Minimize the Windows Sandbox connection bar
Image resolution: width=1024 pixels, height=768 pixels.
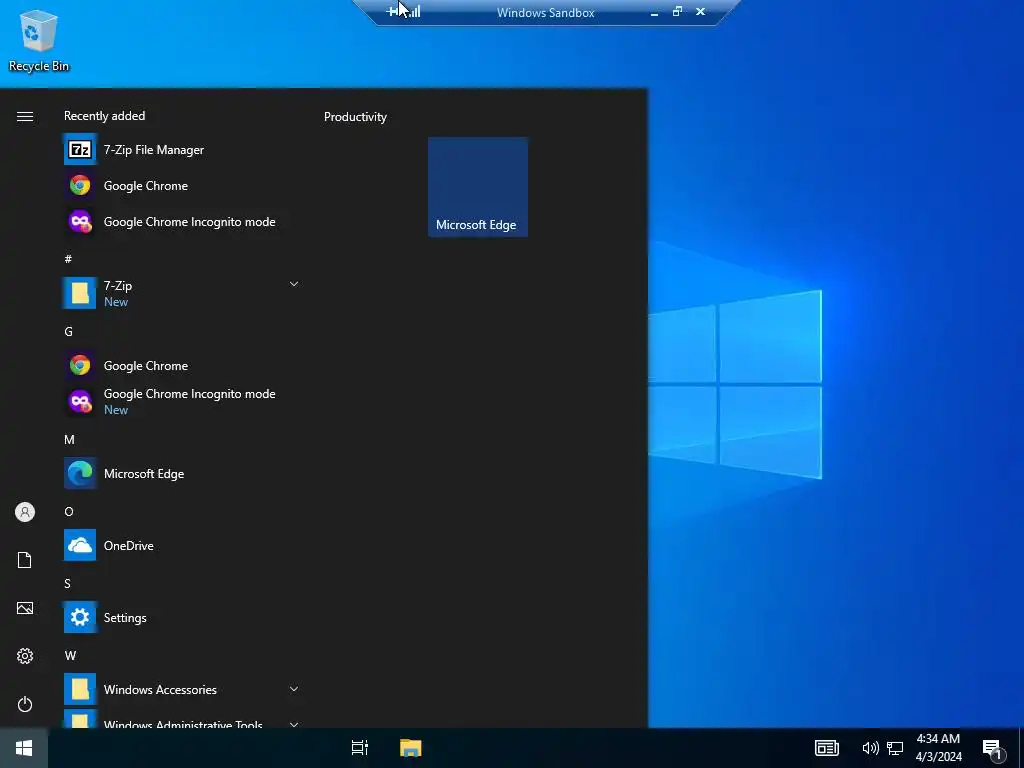pos(654,12)
